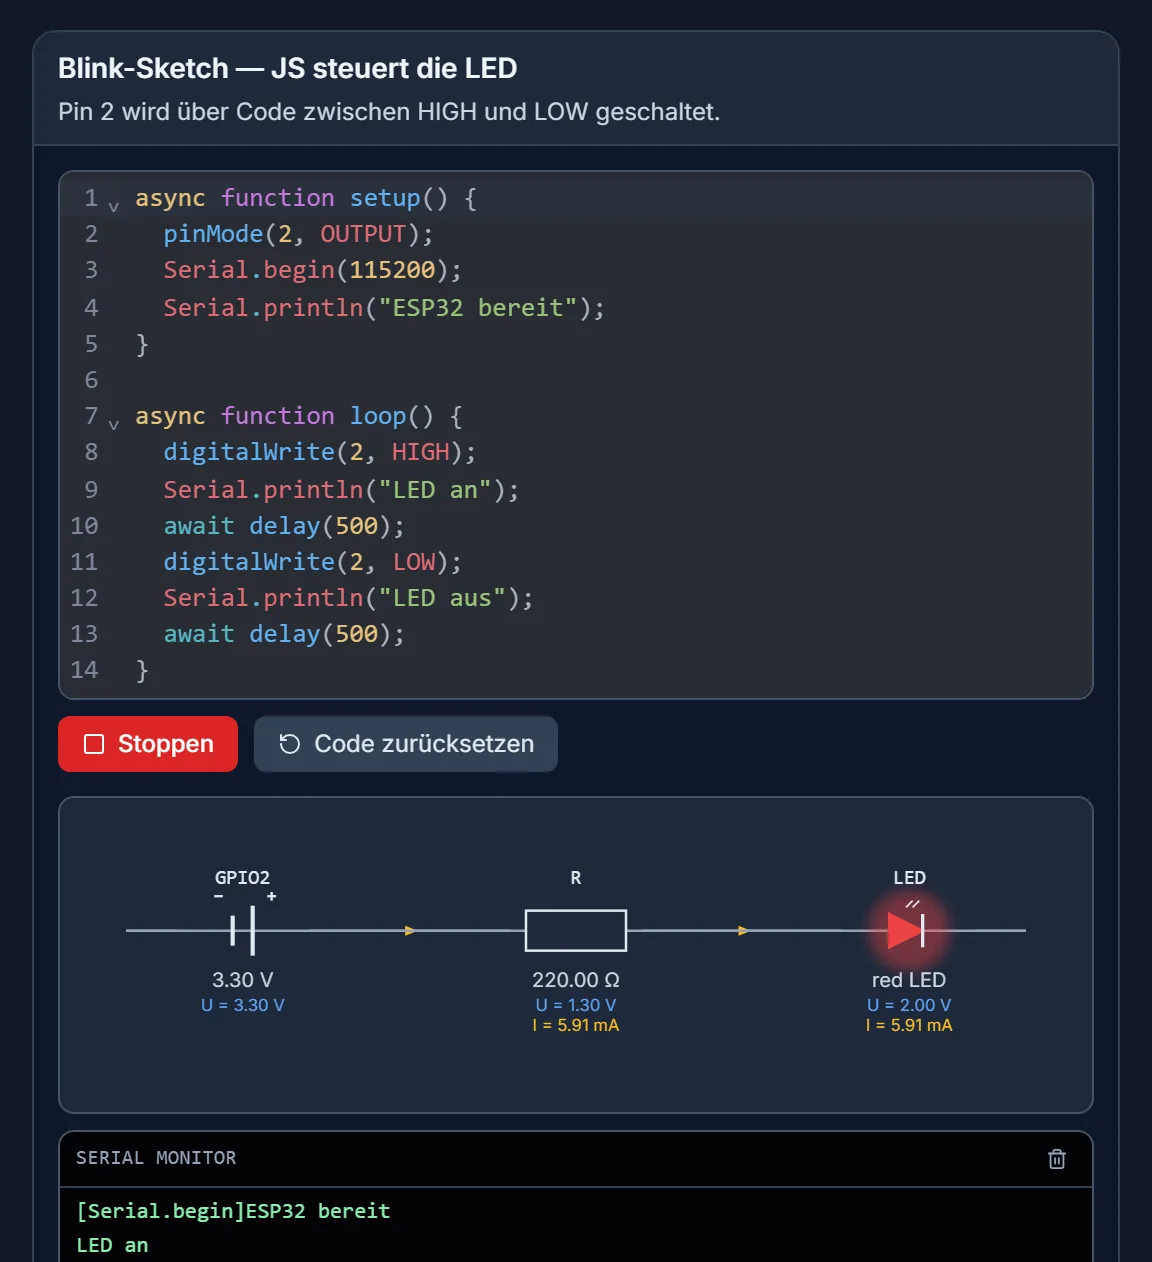Click the "red LED" component label
The image size is (1152, 1262).
click(909, 980)
